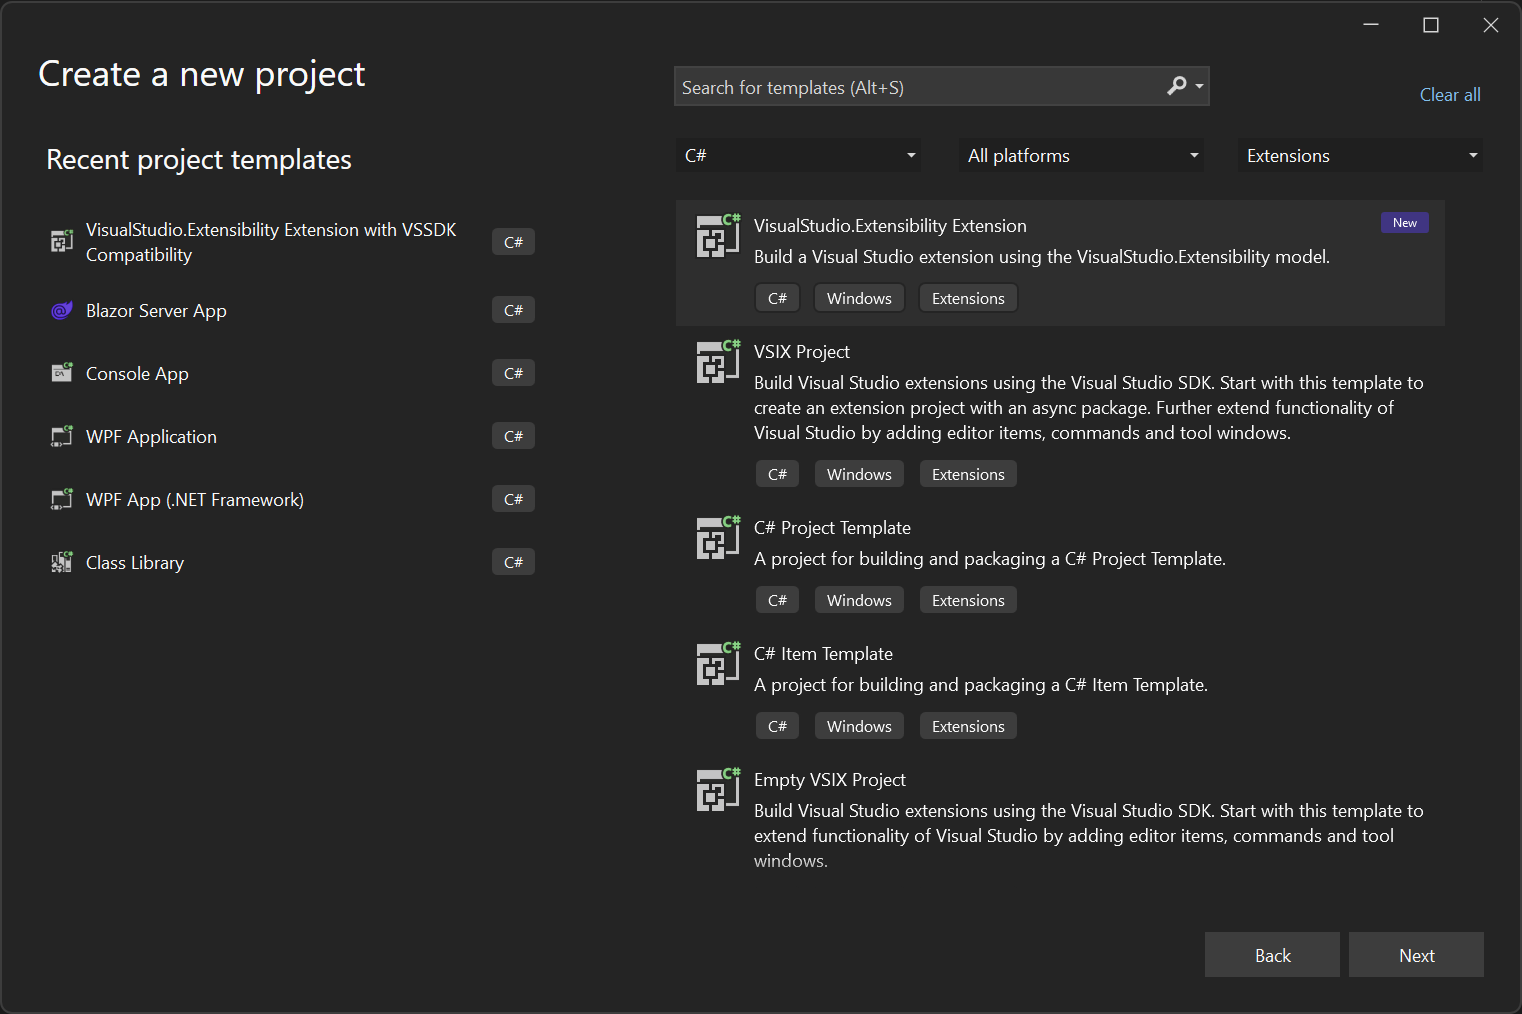Click the VSIX Project template icon
This screenshot has height=1014, width=1522.
717,362
